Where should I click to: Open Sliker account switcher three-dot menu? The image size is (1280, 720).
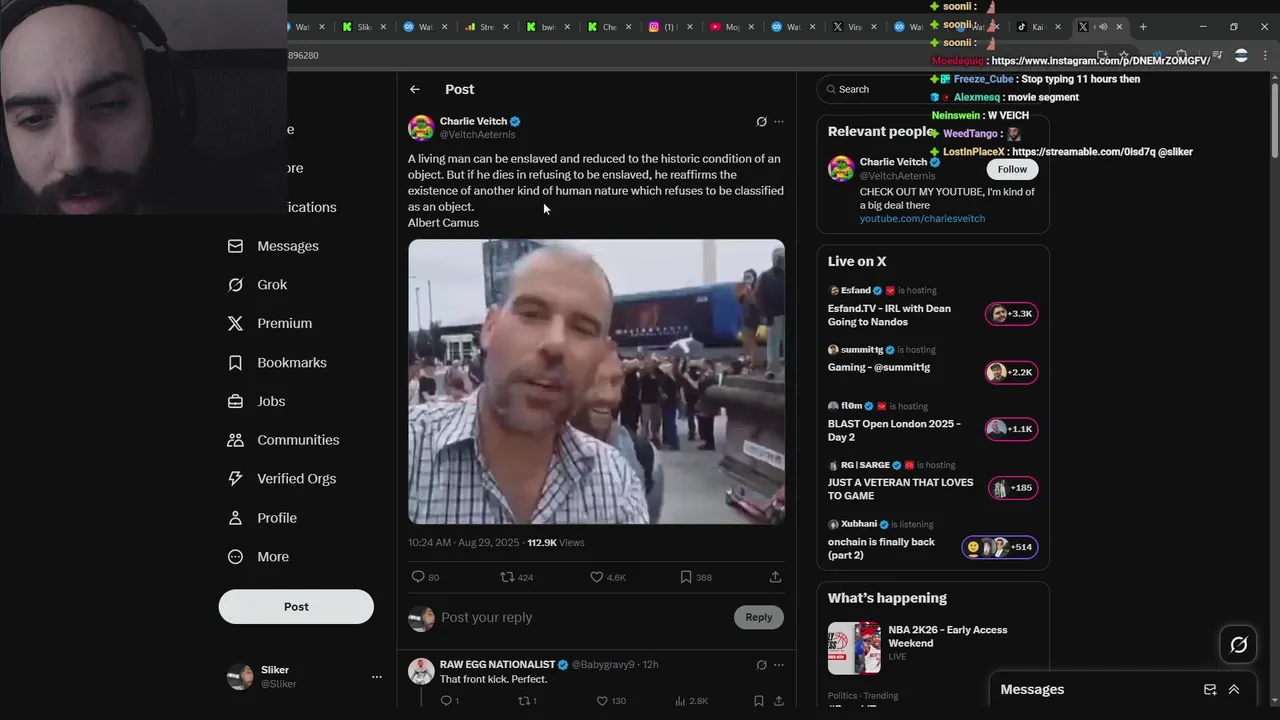click(x=377, y=677)
